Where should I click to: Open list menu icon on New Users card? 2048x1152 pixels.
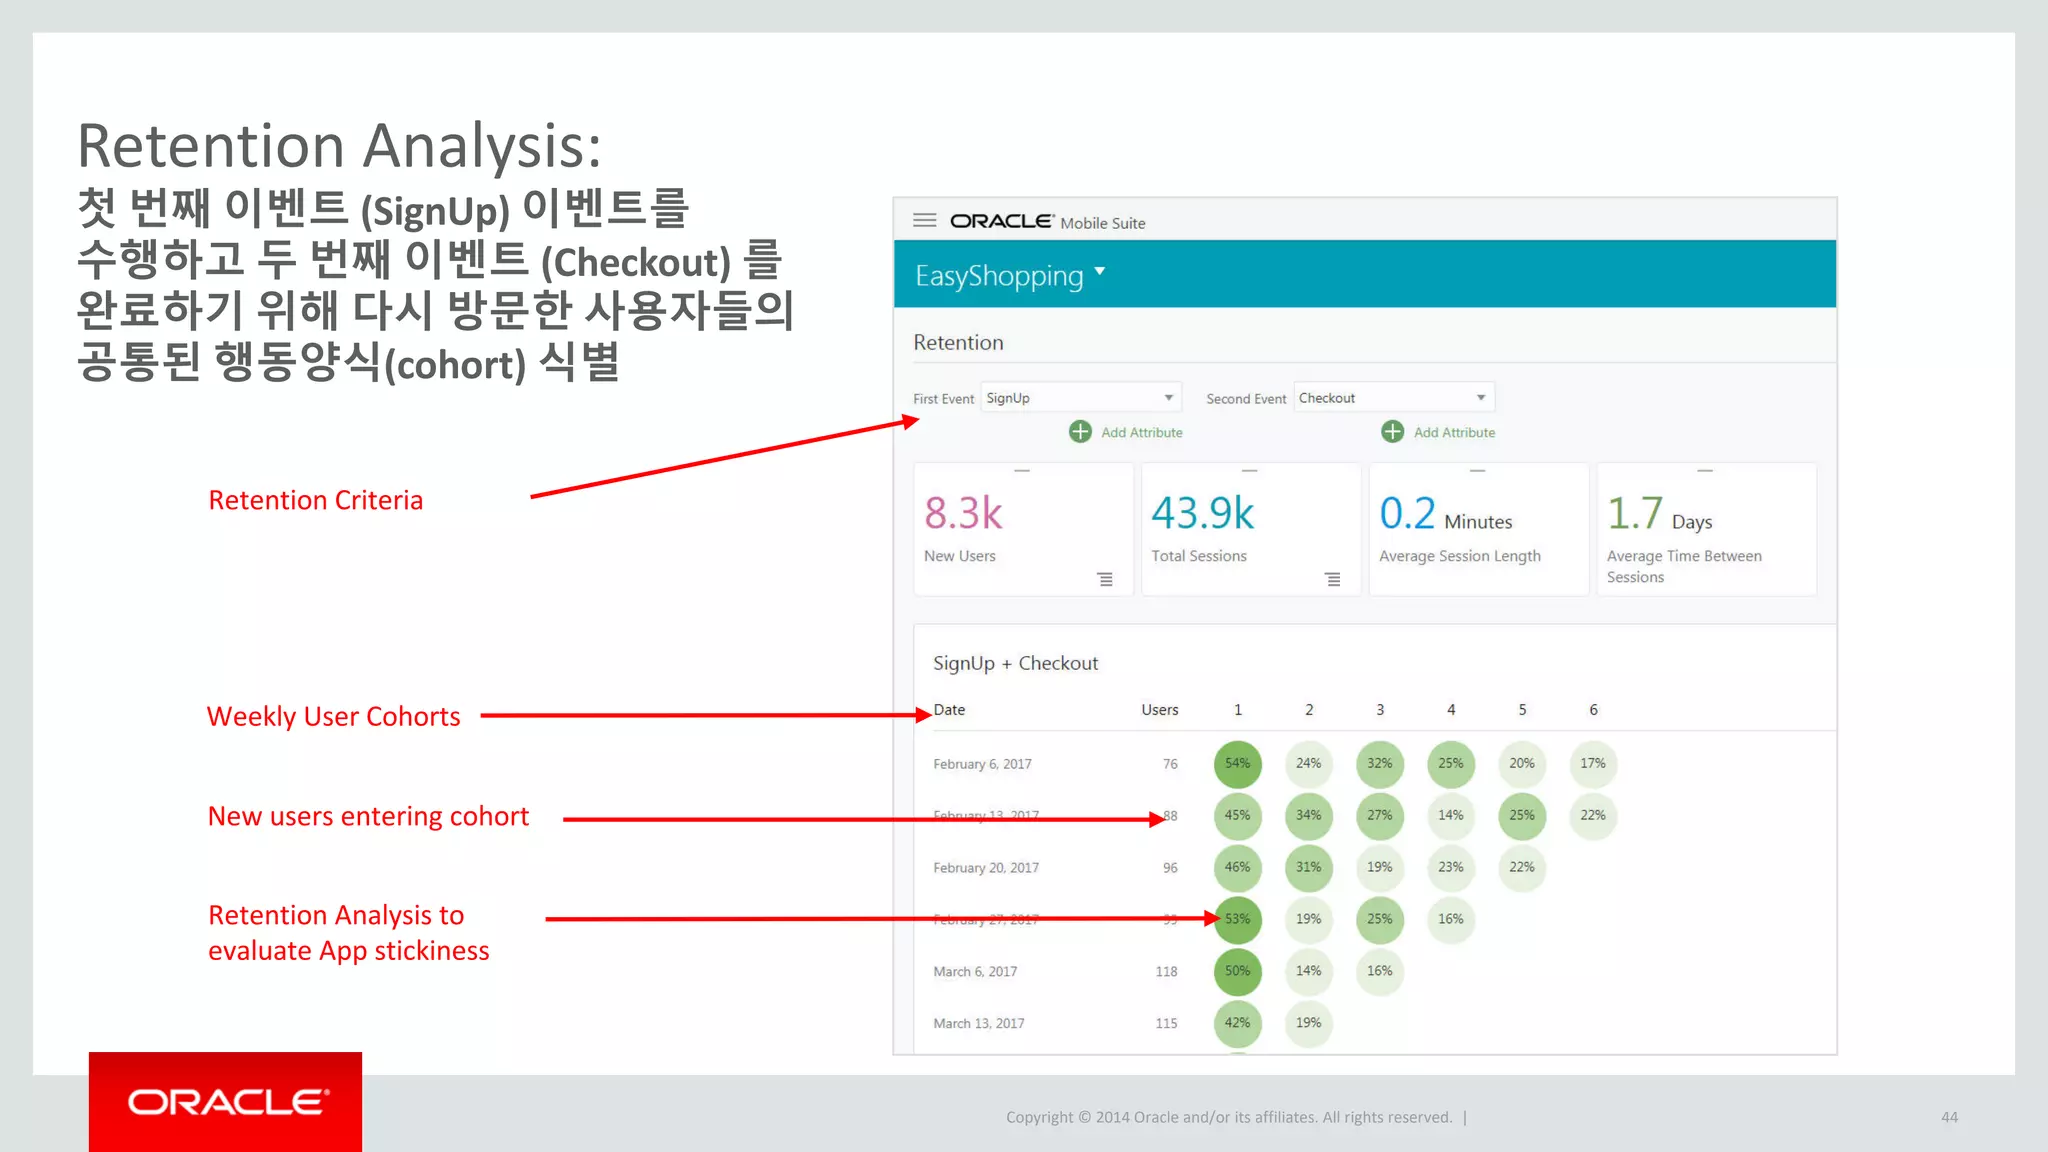pos(1105,580)
